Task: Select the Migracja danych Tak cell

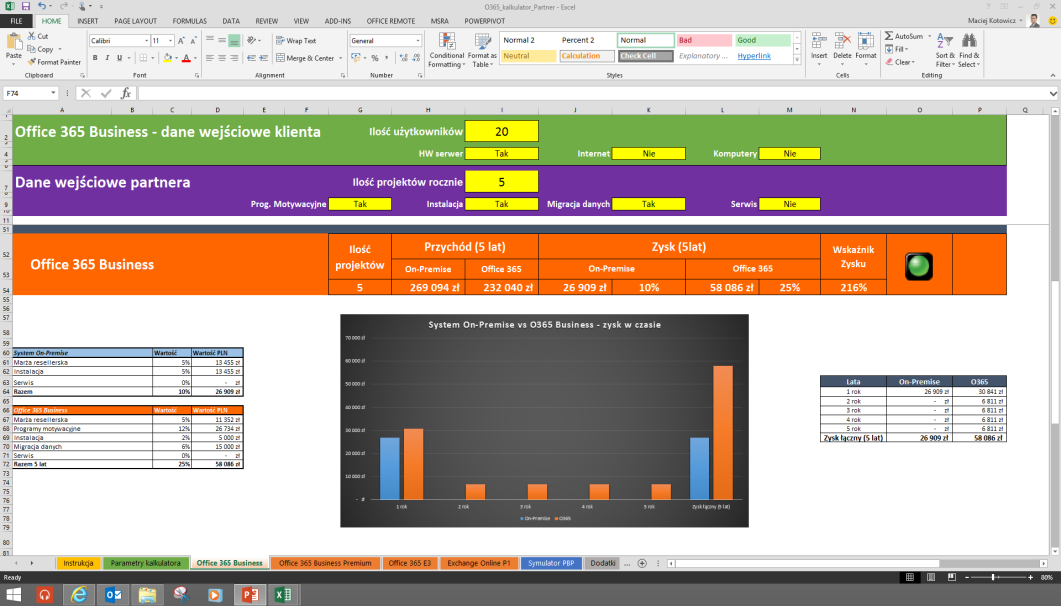Action: pyautogui.click(x=648, y=204)
